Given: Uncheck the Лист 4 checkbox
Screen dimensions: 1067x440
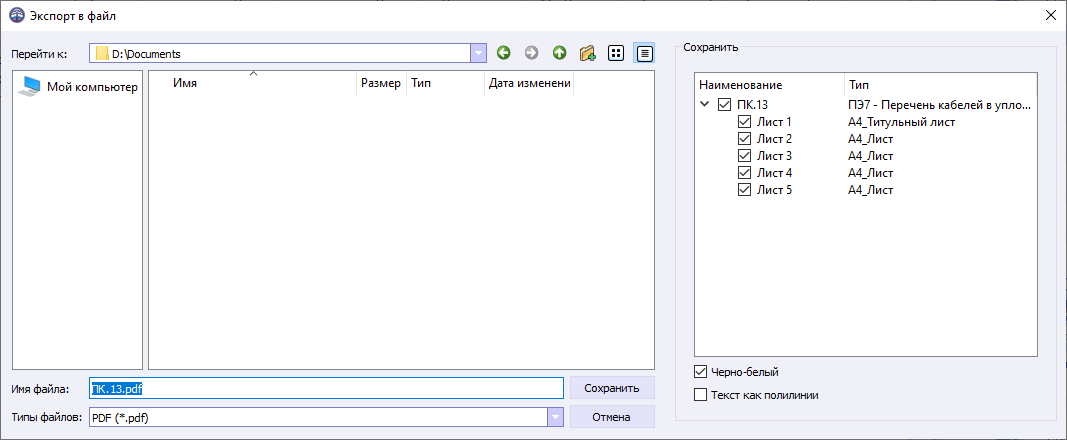Looking at the screenshot, I should [744, 173].
